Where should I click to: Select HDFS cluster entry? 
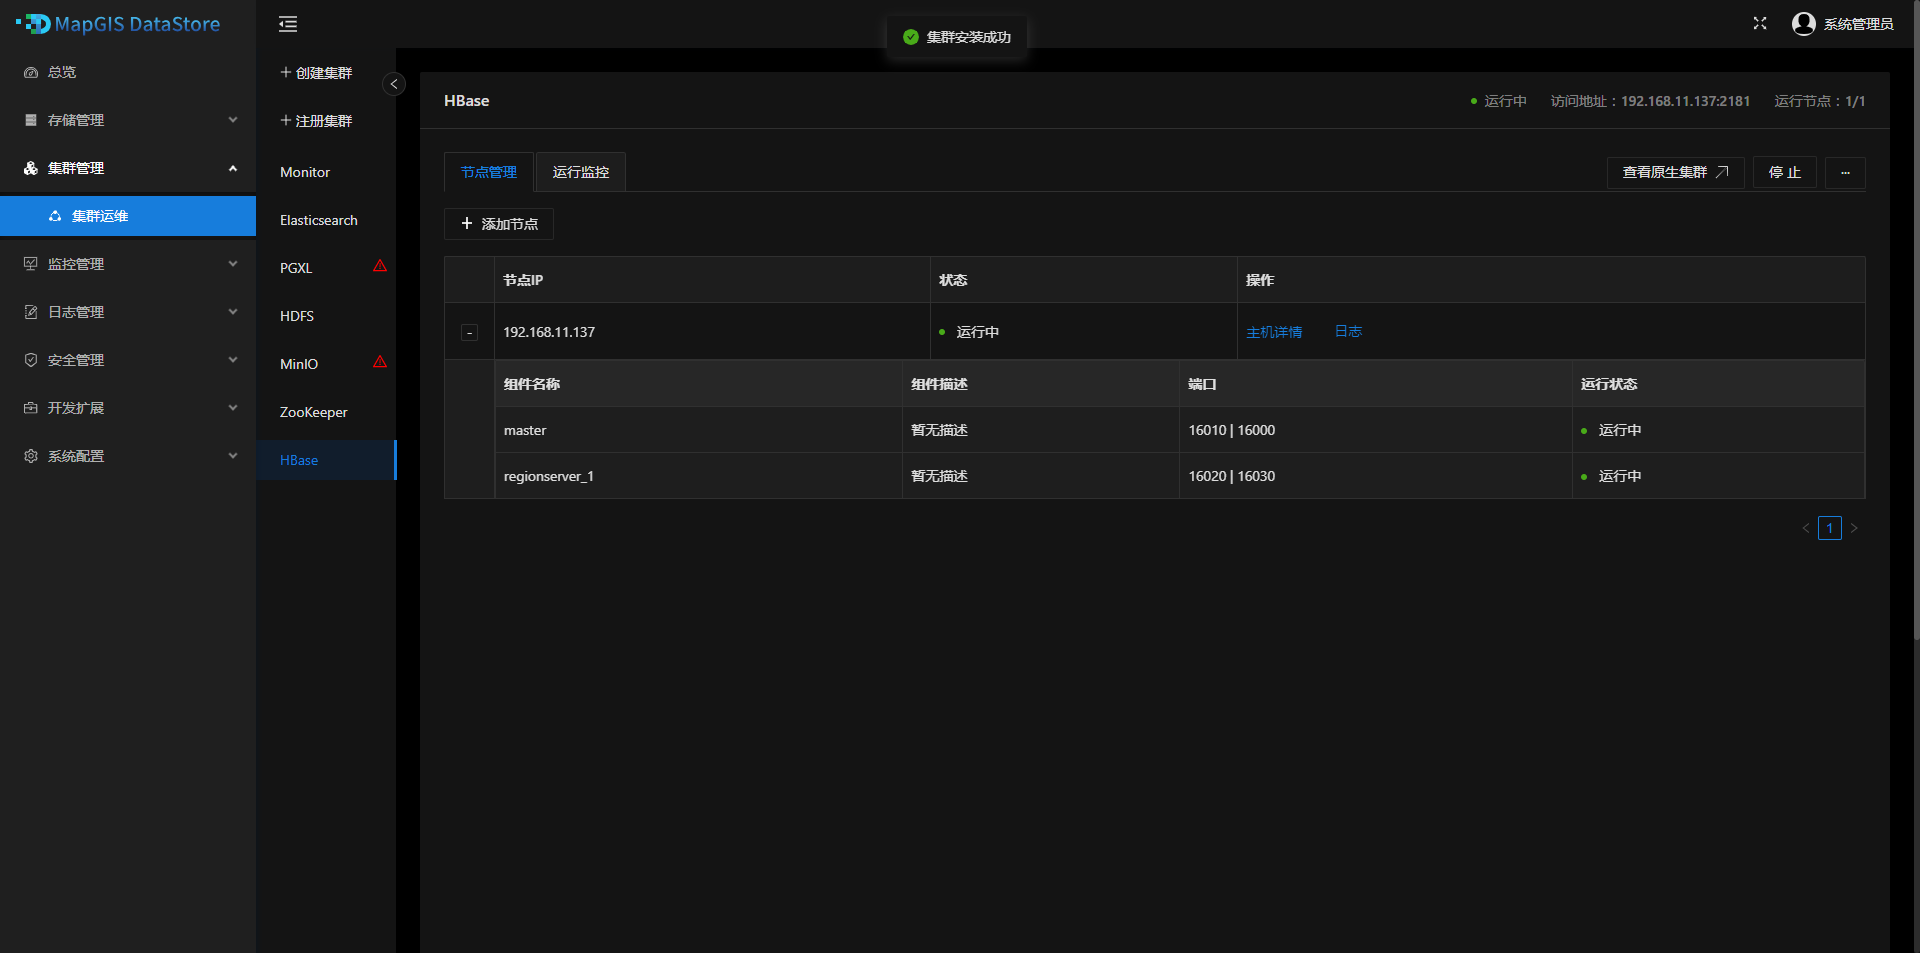pyautogui.click(x=326, y=316)
